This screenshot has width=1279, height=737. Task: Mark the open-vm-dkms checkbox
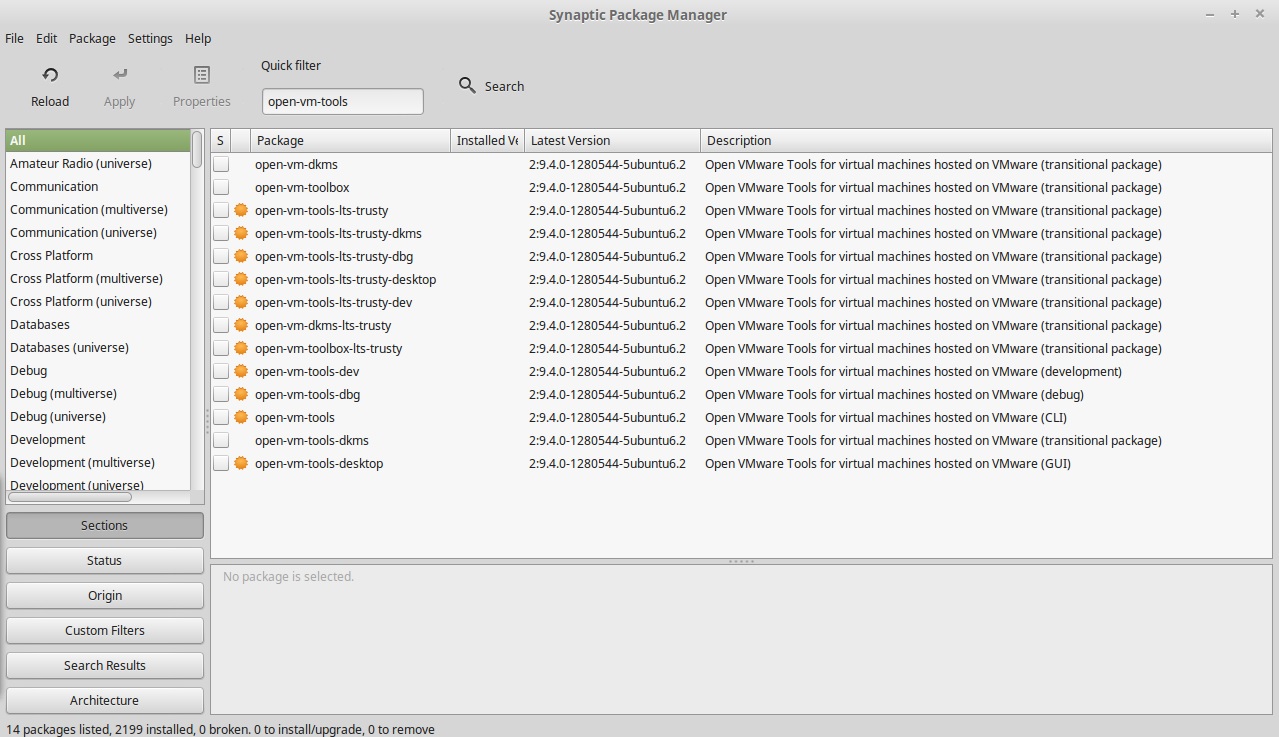(221, 164)
